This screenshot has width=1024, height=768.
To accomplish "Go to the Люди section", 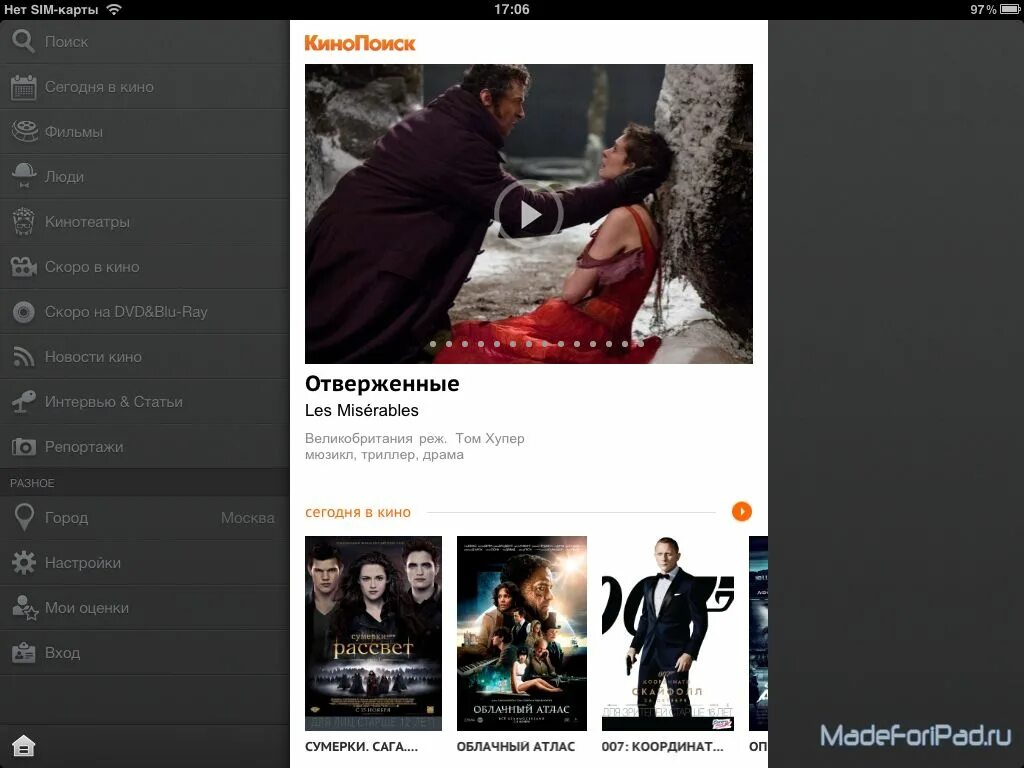I will coord(144,176).
